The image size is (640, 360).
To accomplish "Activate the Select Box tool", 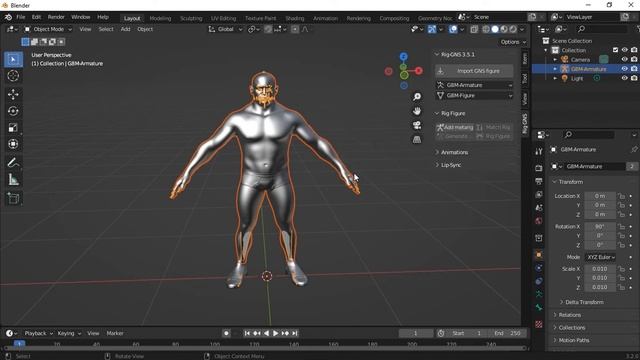I will (13, 60).
